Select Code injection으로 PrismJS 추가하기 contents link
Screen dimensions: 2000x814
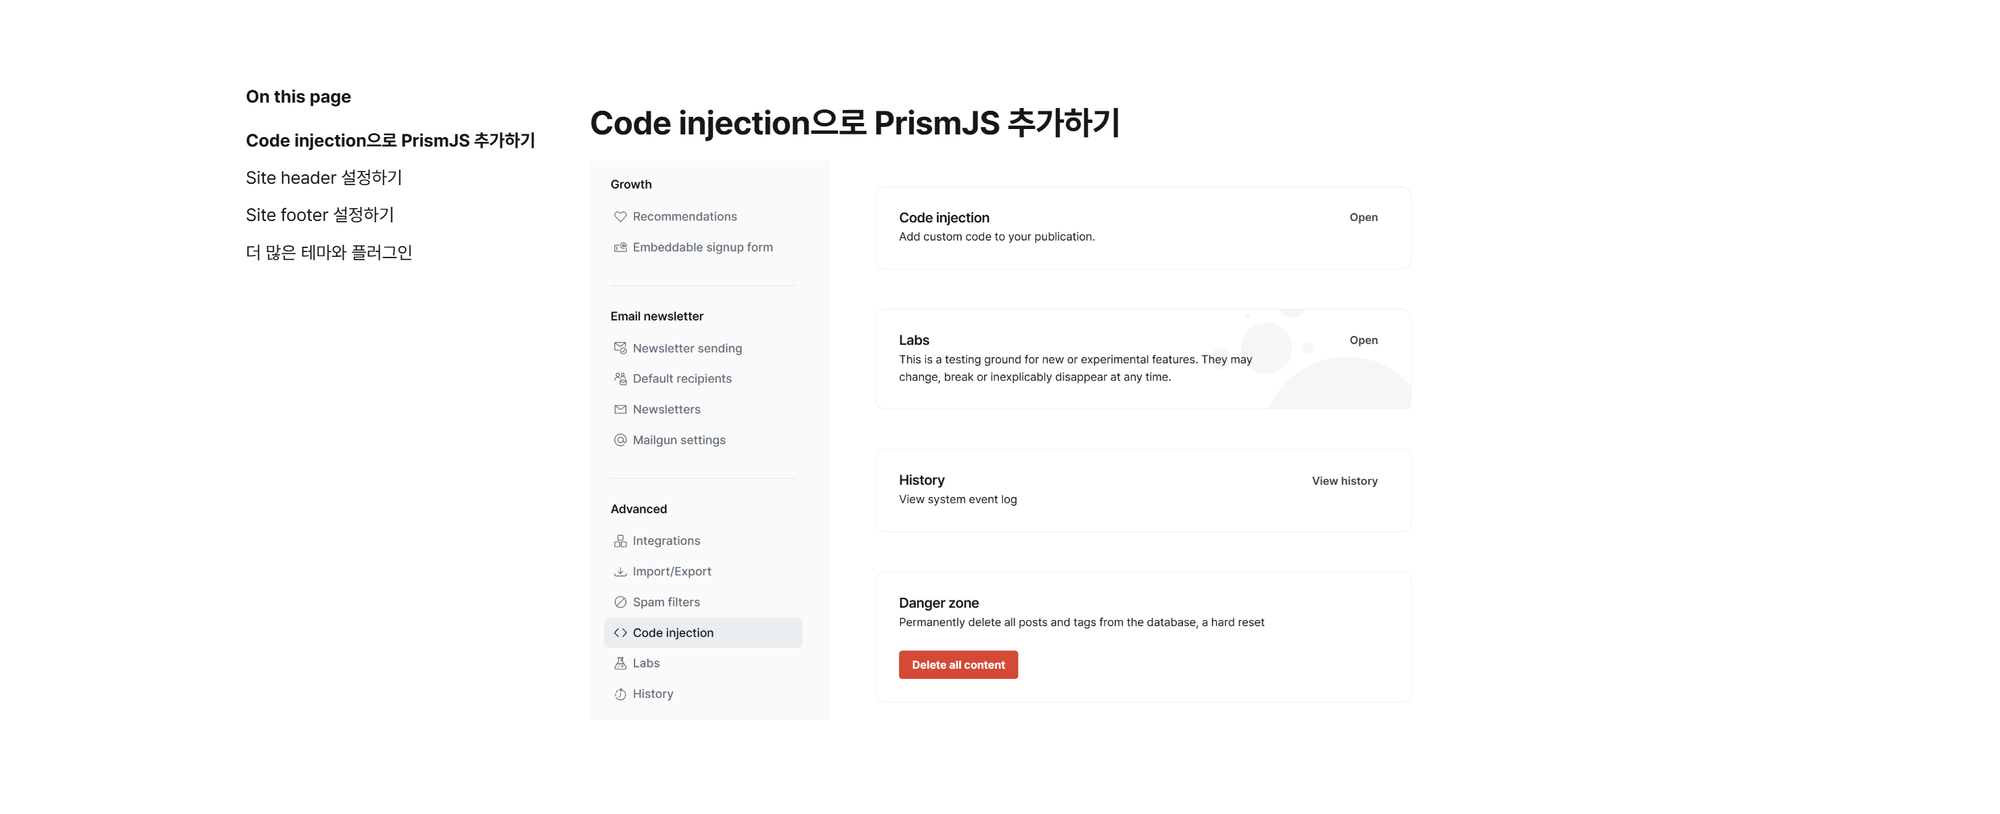coord(390,141)
